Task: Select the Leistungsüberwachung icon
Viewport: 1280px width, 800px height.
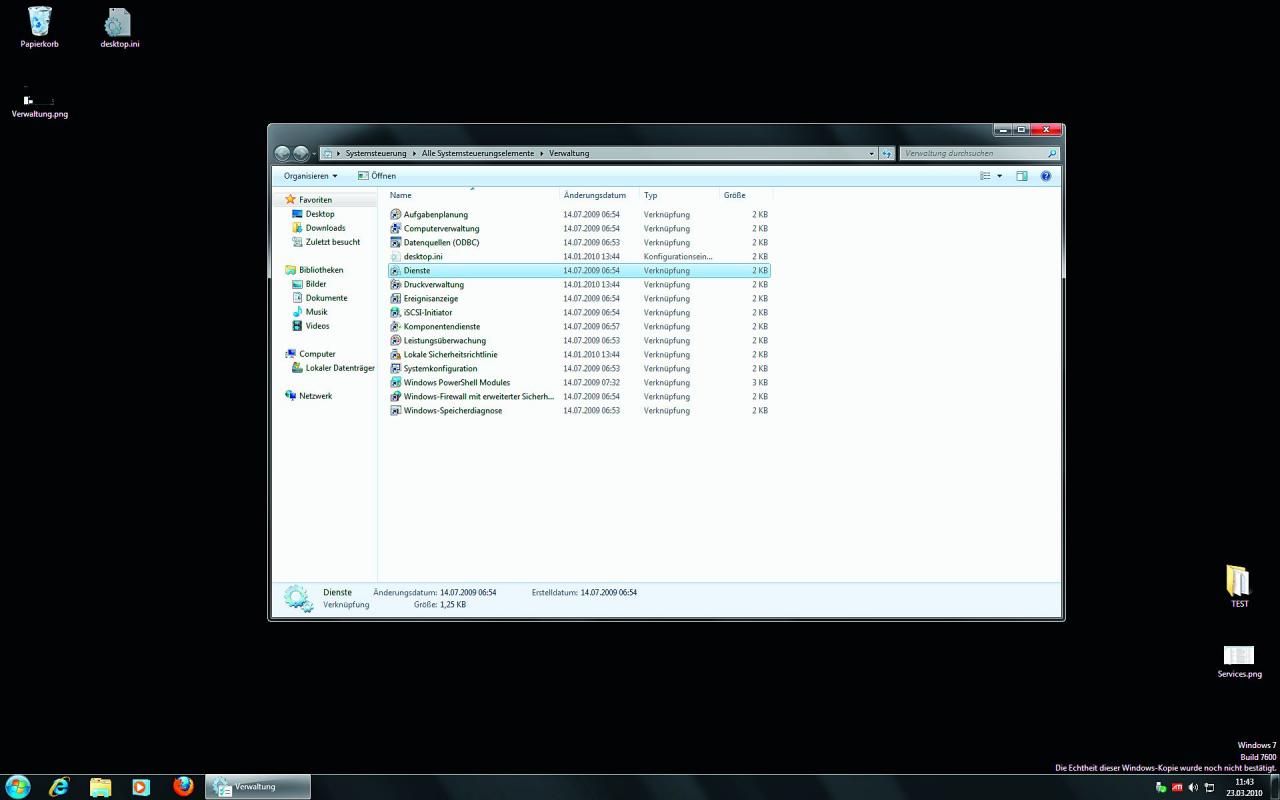Action: 395,340
